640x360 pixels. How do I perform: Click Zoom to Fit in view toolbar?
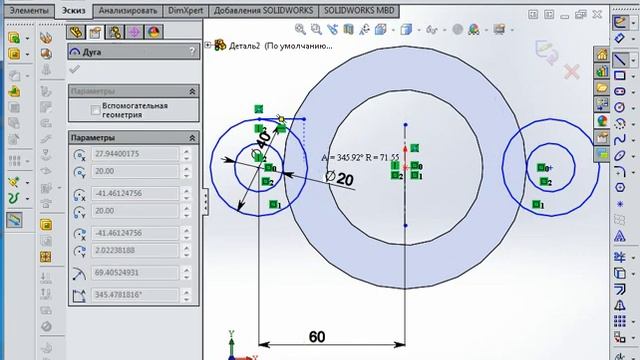[x=300, y=29]
